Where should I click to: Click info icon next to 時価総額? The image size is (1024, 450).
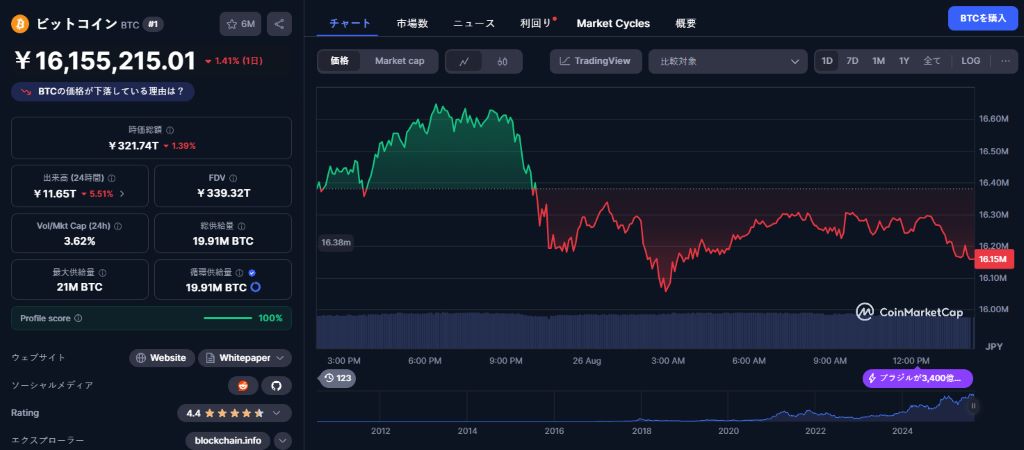(x=170, y=130)
